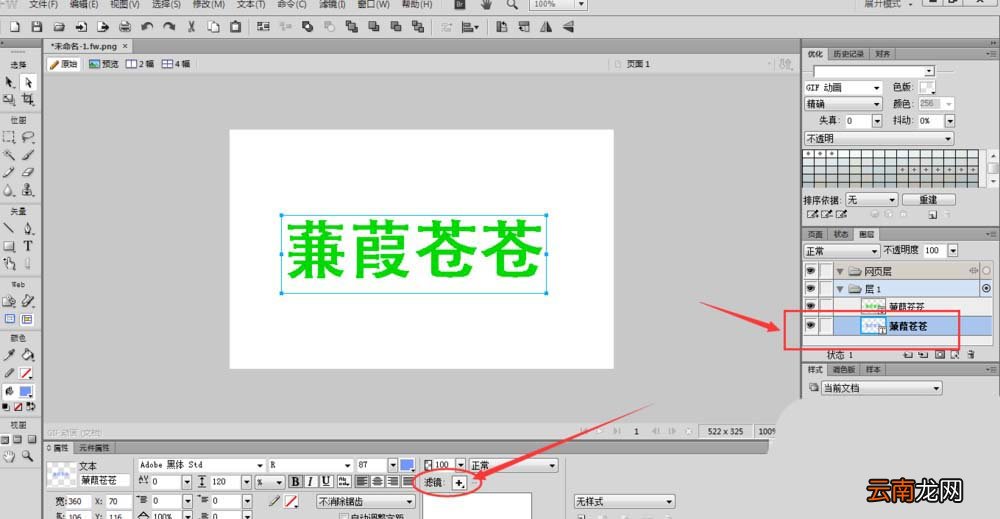This screenshot has height=519, width=1000.
Task: Undo the last action
Action: (x=147, y=27)
